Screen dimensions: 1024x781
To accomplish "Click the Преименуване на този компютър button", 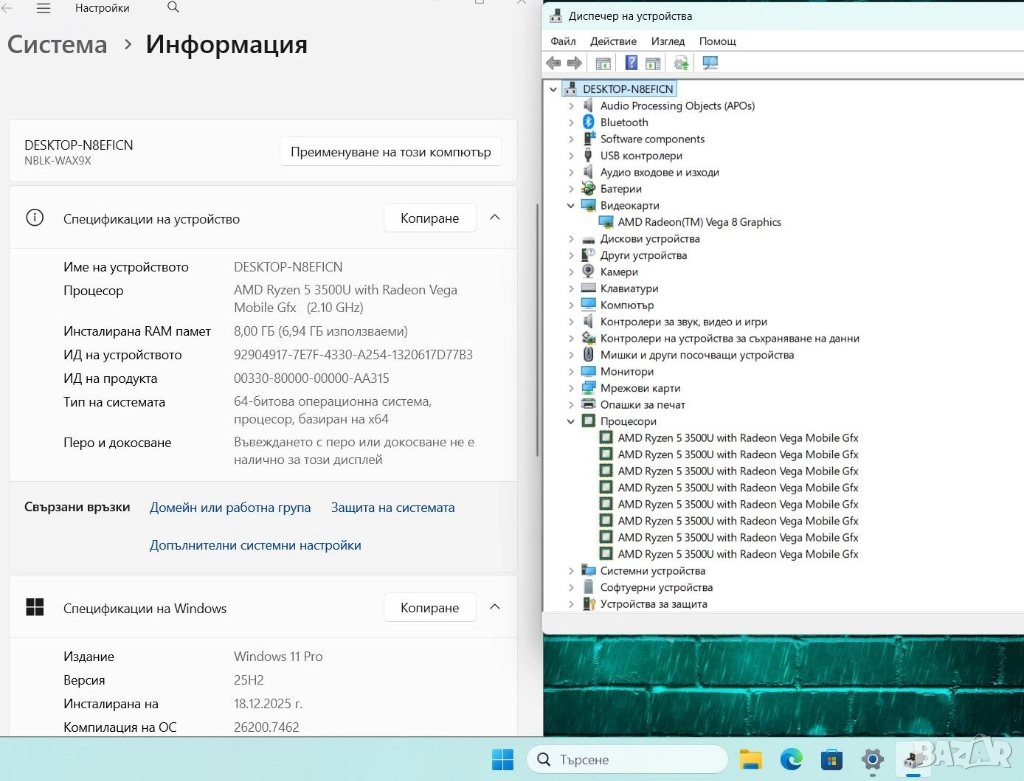I will pos(390,152).
